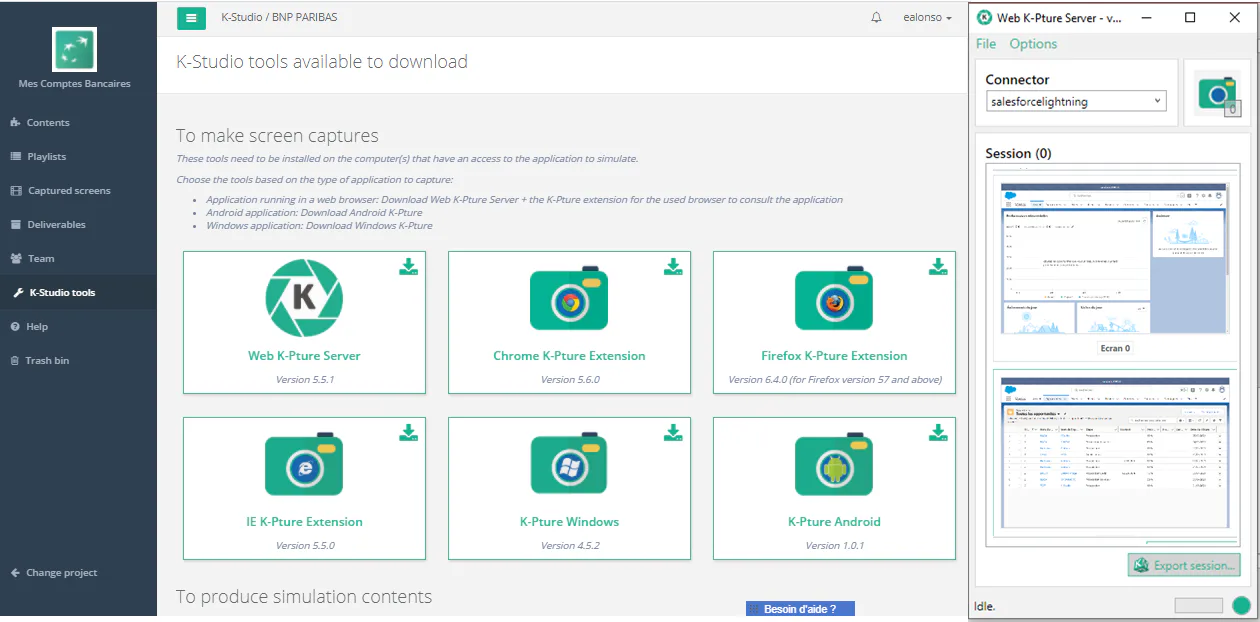Download K-Pture Android via its download arrow
Screen dimensions: 1260x622
coord(938,432)
